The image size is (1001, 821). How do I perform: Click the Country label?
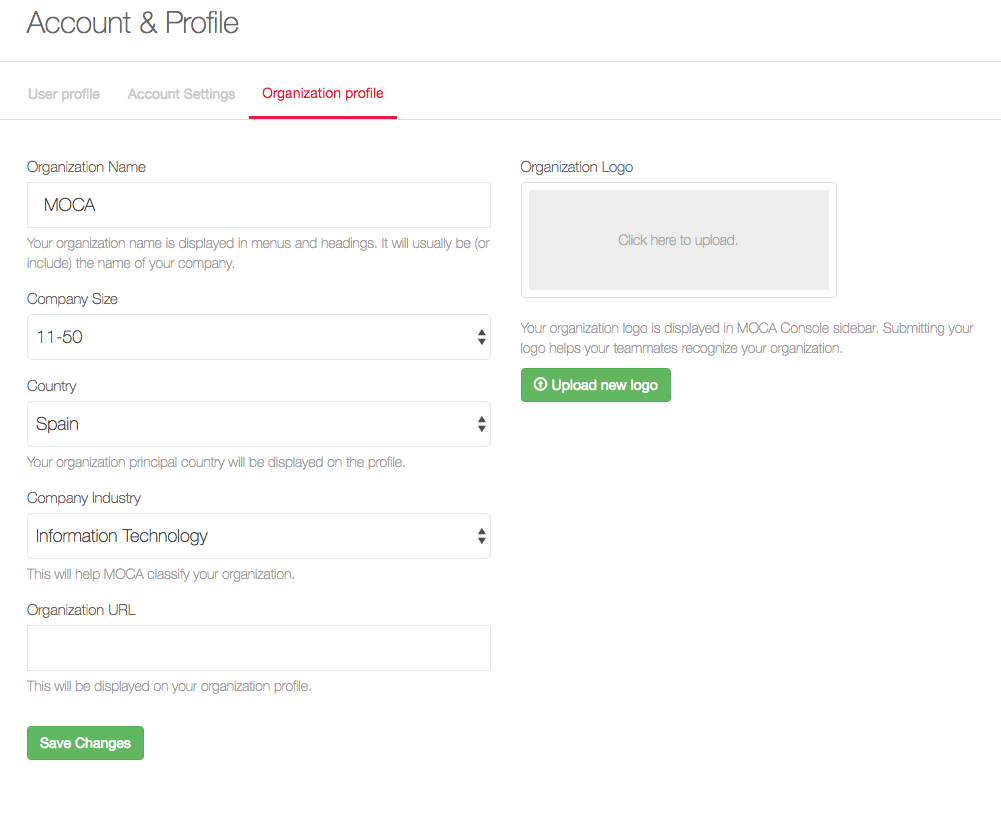[x=52, y=386]
